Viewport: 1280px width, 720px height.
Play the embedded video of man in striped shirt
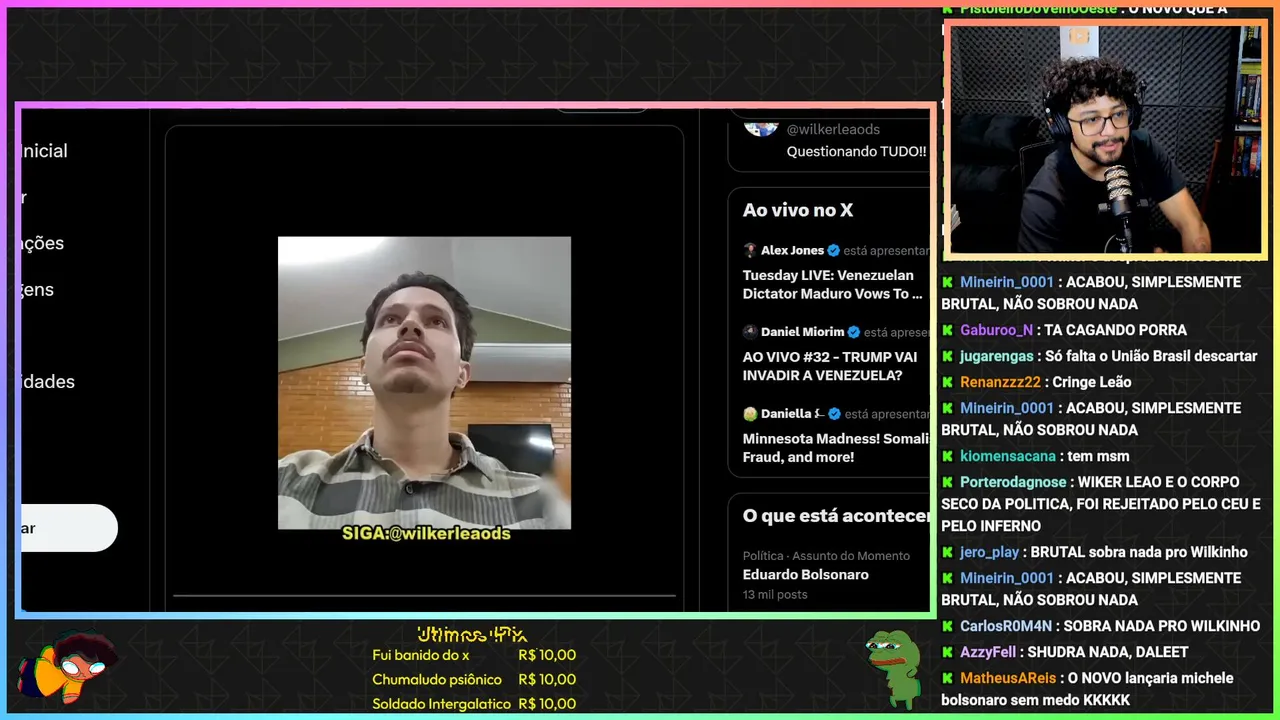click(424, 383)
